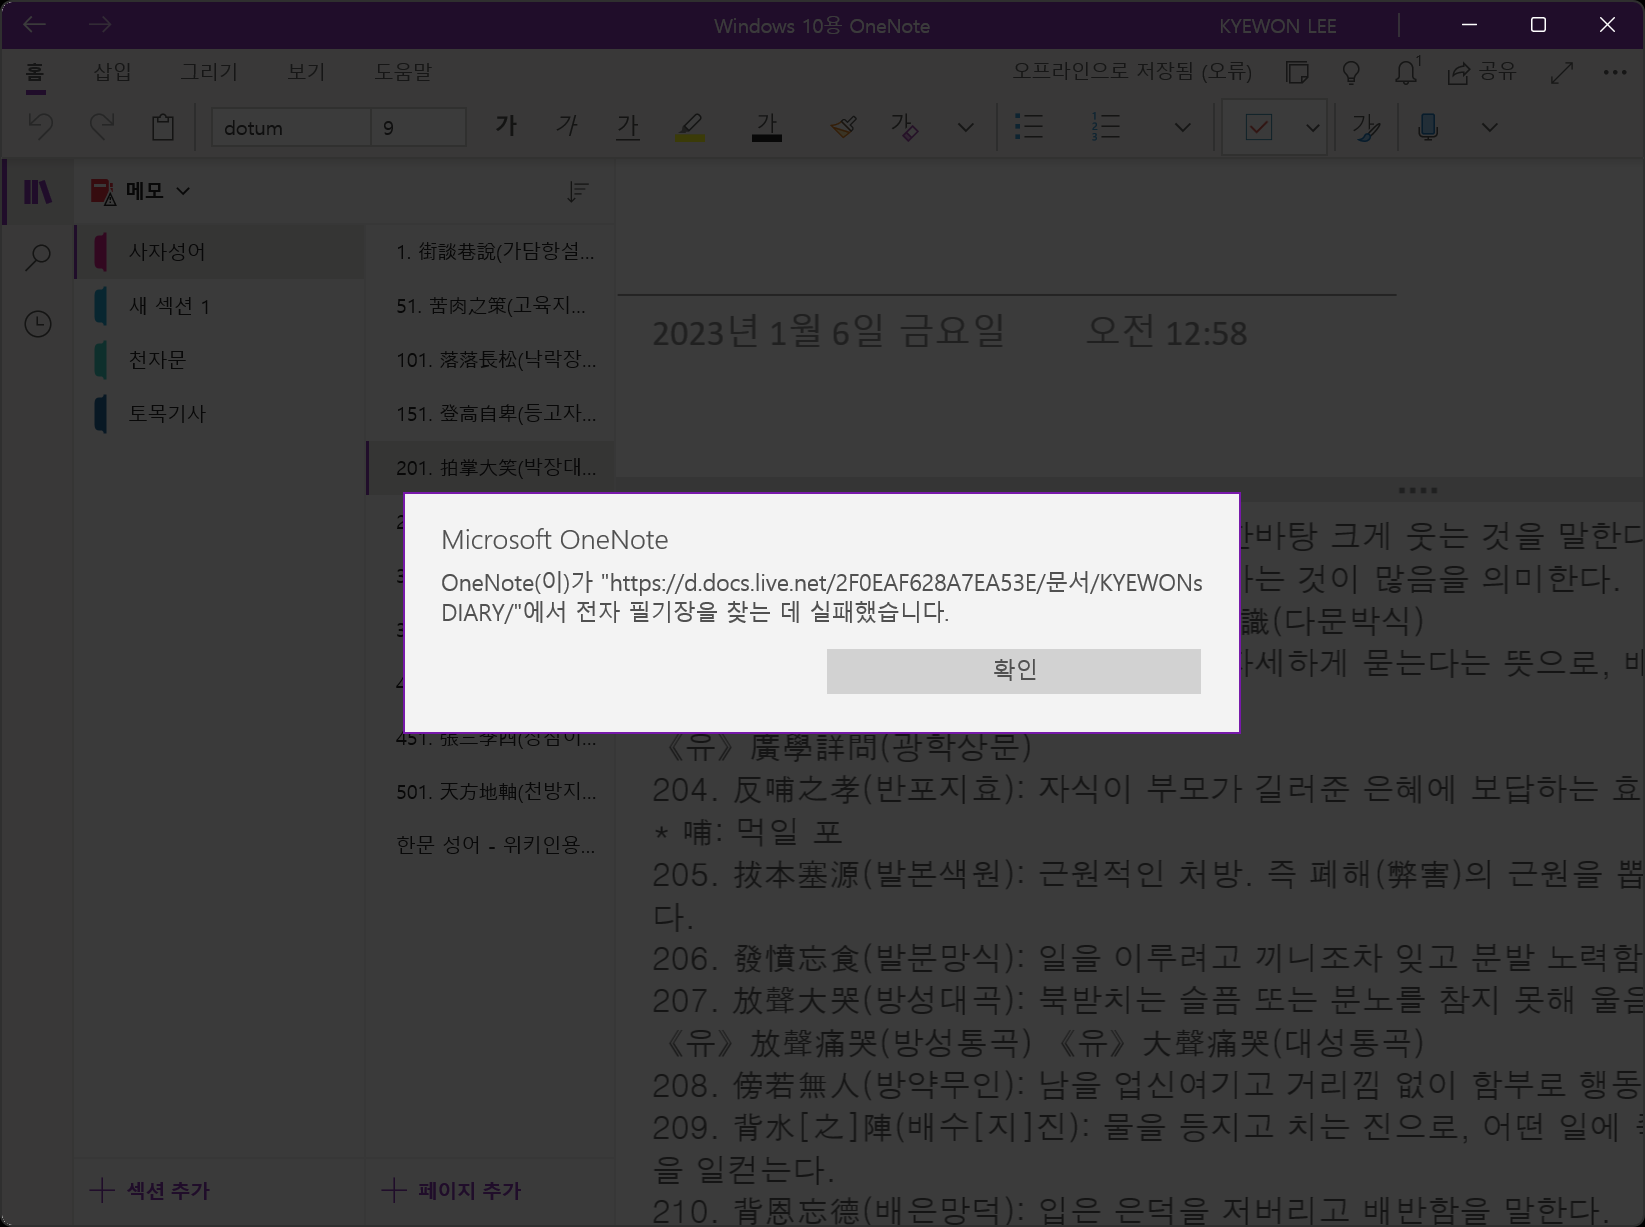Select the 새 섹션 1 section

click(219, 305)
